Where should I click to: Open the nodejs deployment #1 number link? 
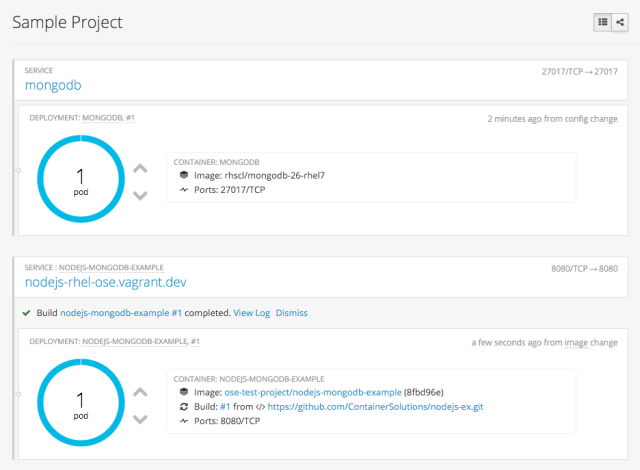coord(195,341)
